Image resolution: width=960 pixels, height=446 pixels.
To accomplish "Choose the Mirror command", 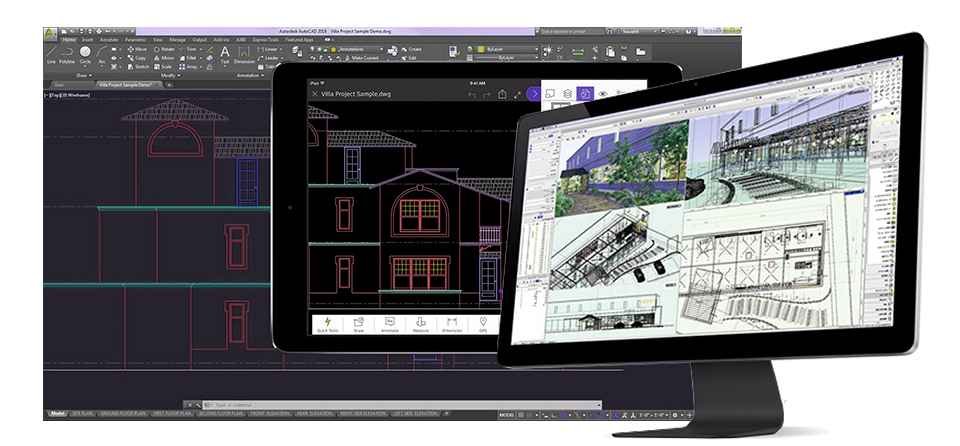I will [x=164, y=58].
